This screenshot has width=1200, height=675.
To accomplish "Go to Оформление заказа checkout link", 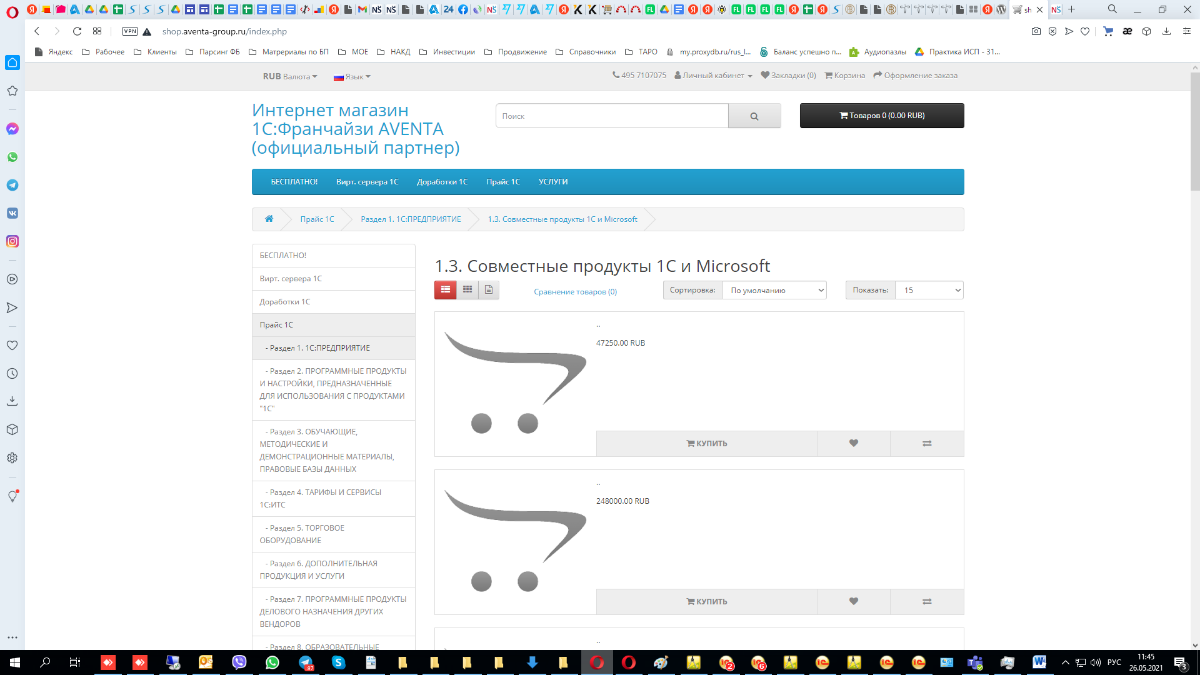I will tap(916, 75).
